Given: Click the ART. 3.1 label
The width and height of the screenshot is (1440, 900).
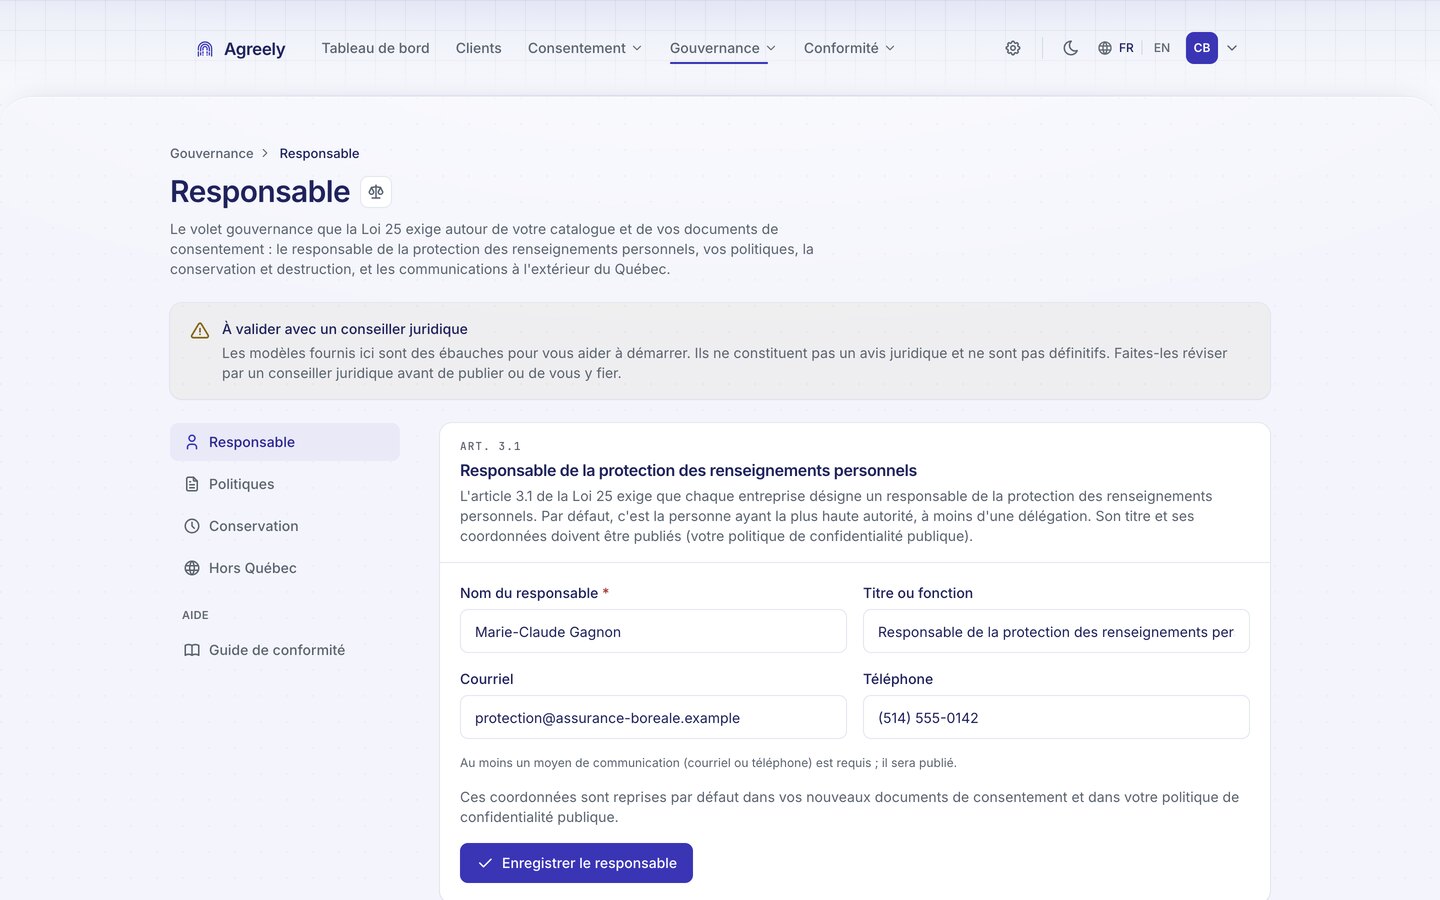Looking at the screenshot, I should tap(490, 446).
